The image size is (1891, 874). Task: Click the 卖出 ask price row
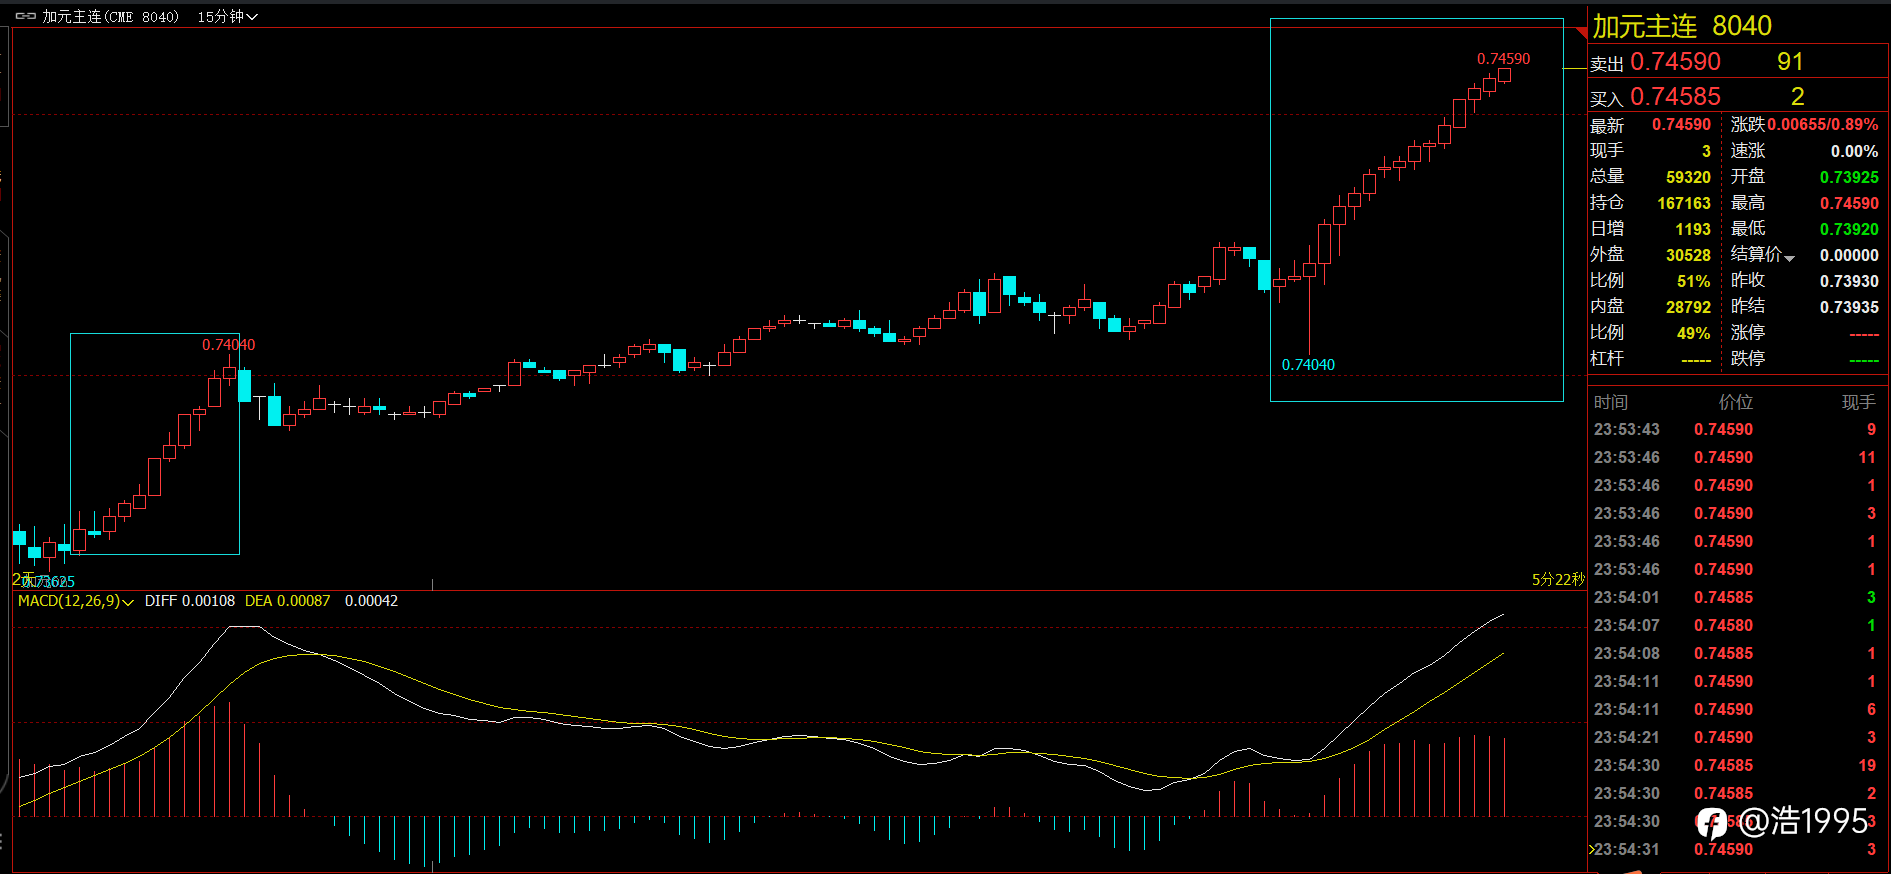click(x=1738, y=62)
